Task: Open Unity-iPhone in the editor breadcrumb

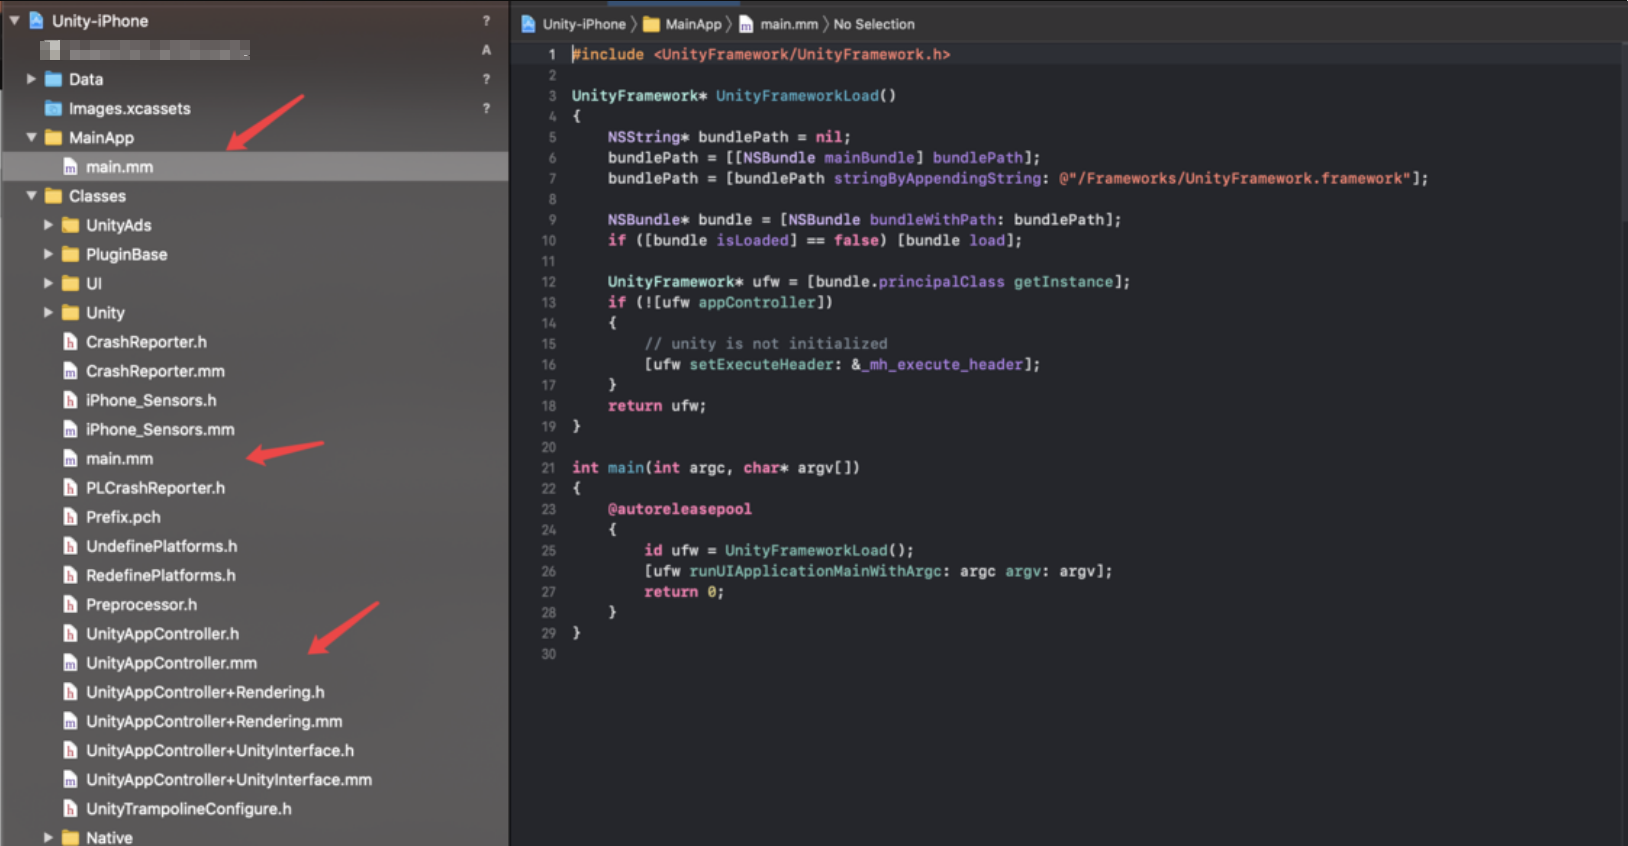Action: [x=584, y=24]
